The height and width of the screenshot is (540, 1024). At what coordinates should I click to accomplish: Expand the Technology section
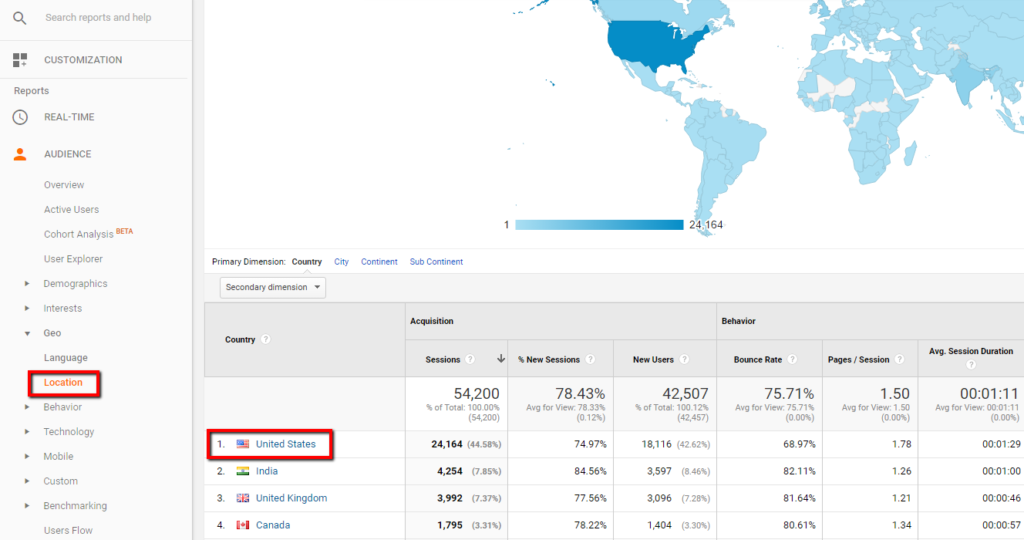pos(27,432)
